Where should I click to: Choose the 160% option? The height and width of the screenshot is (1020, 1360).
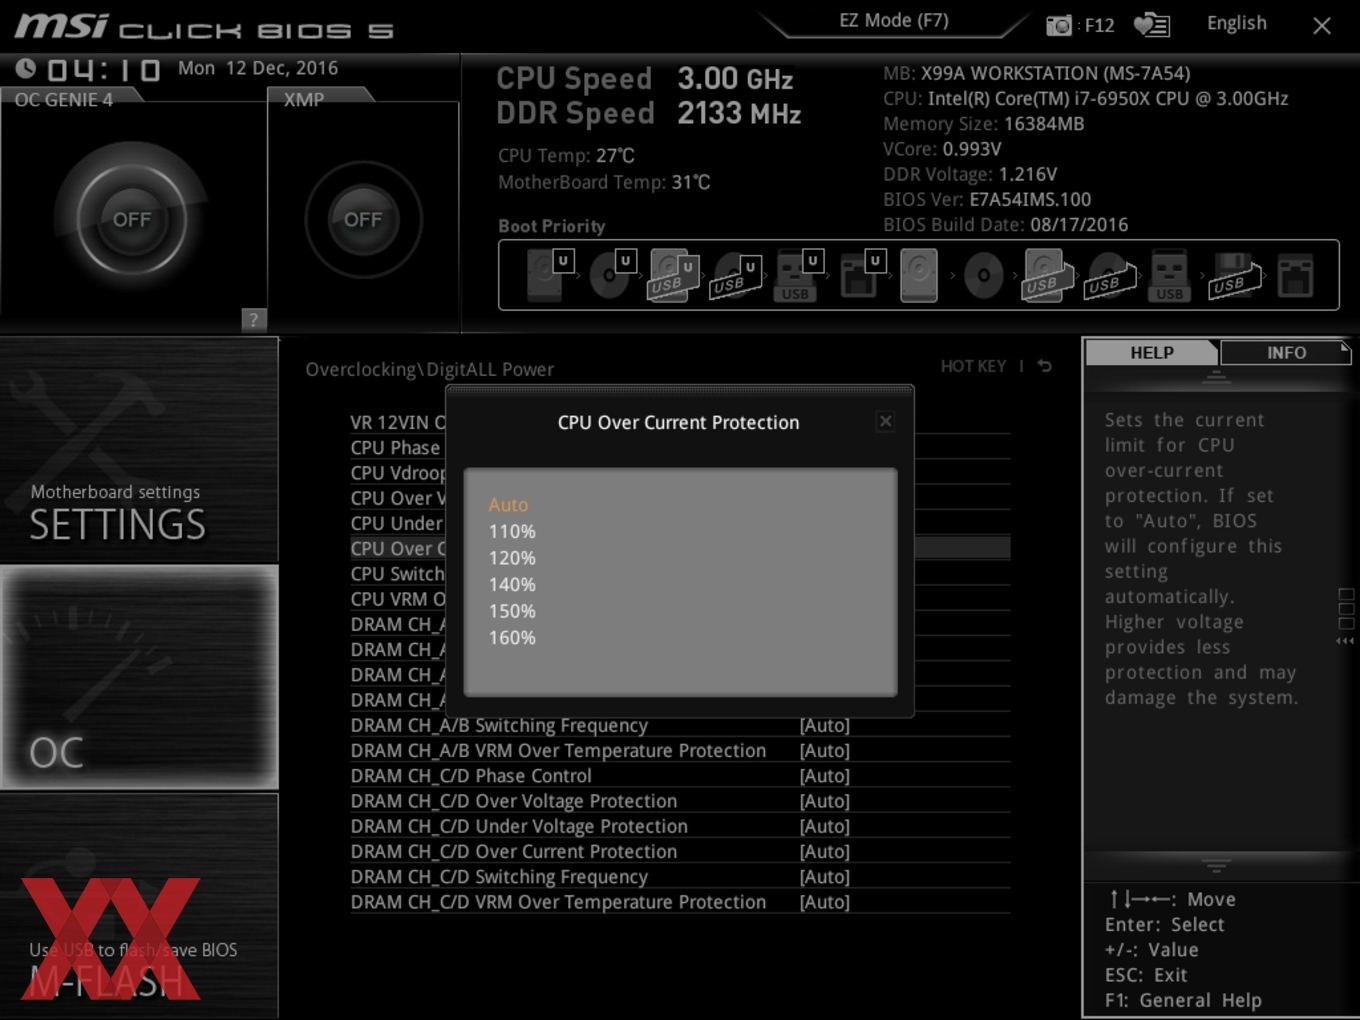click(512, 637)
